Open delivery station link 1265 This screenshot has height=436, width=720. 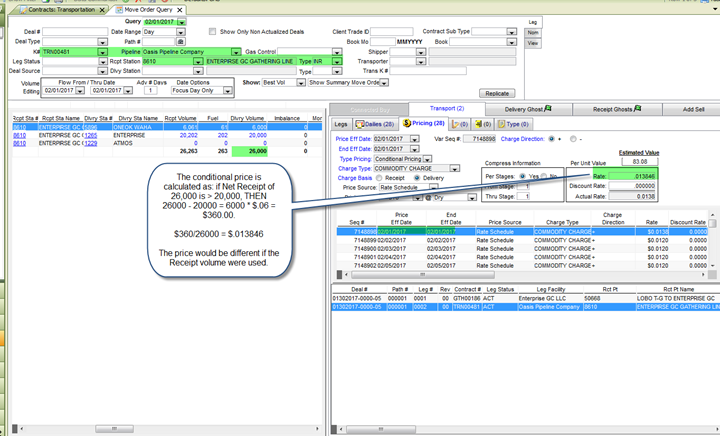(91, 135)
